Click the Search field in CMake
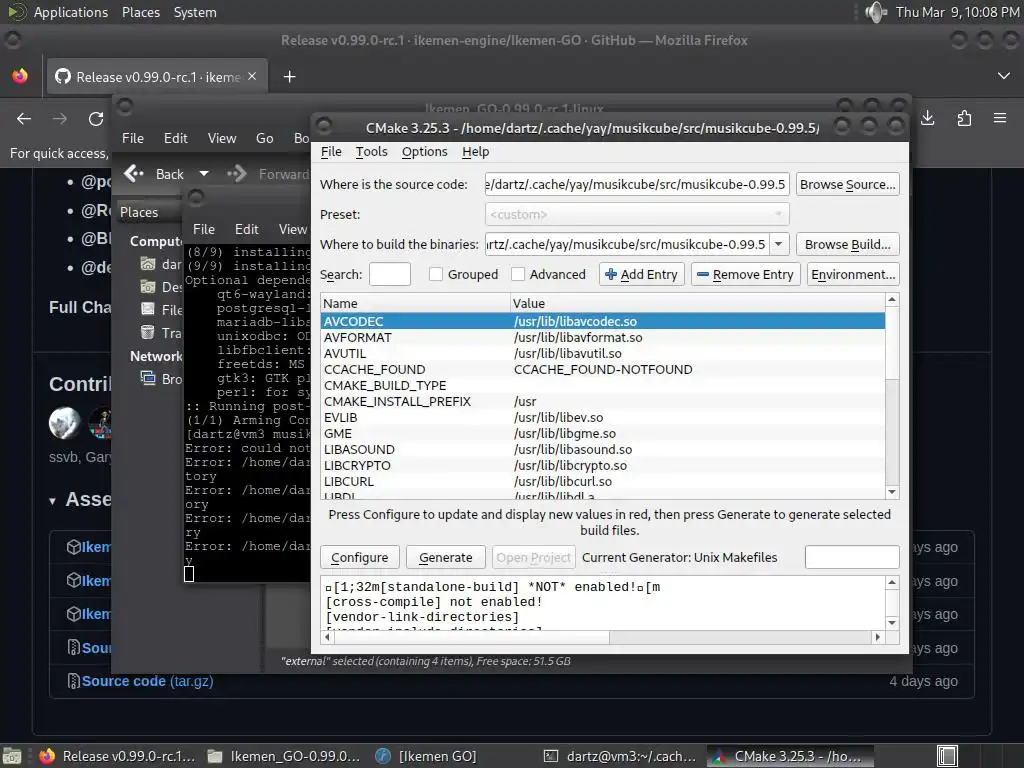 [x=390, y=274]
